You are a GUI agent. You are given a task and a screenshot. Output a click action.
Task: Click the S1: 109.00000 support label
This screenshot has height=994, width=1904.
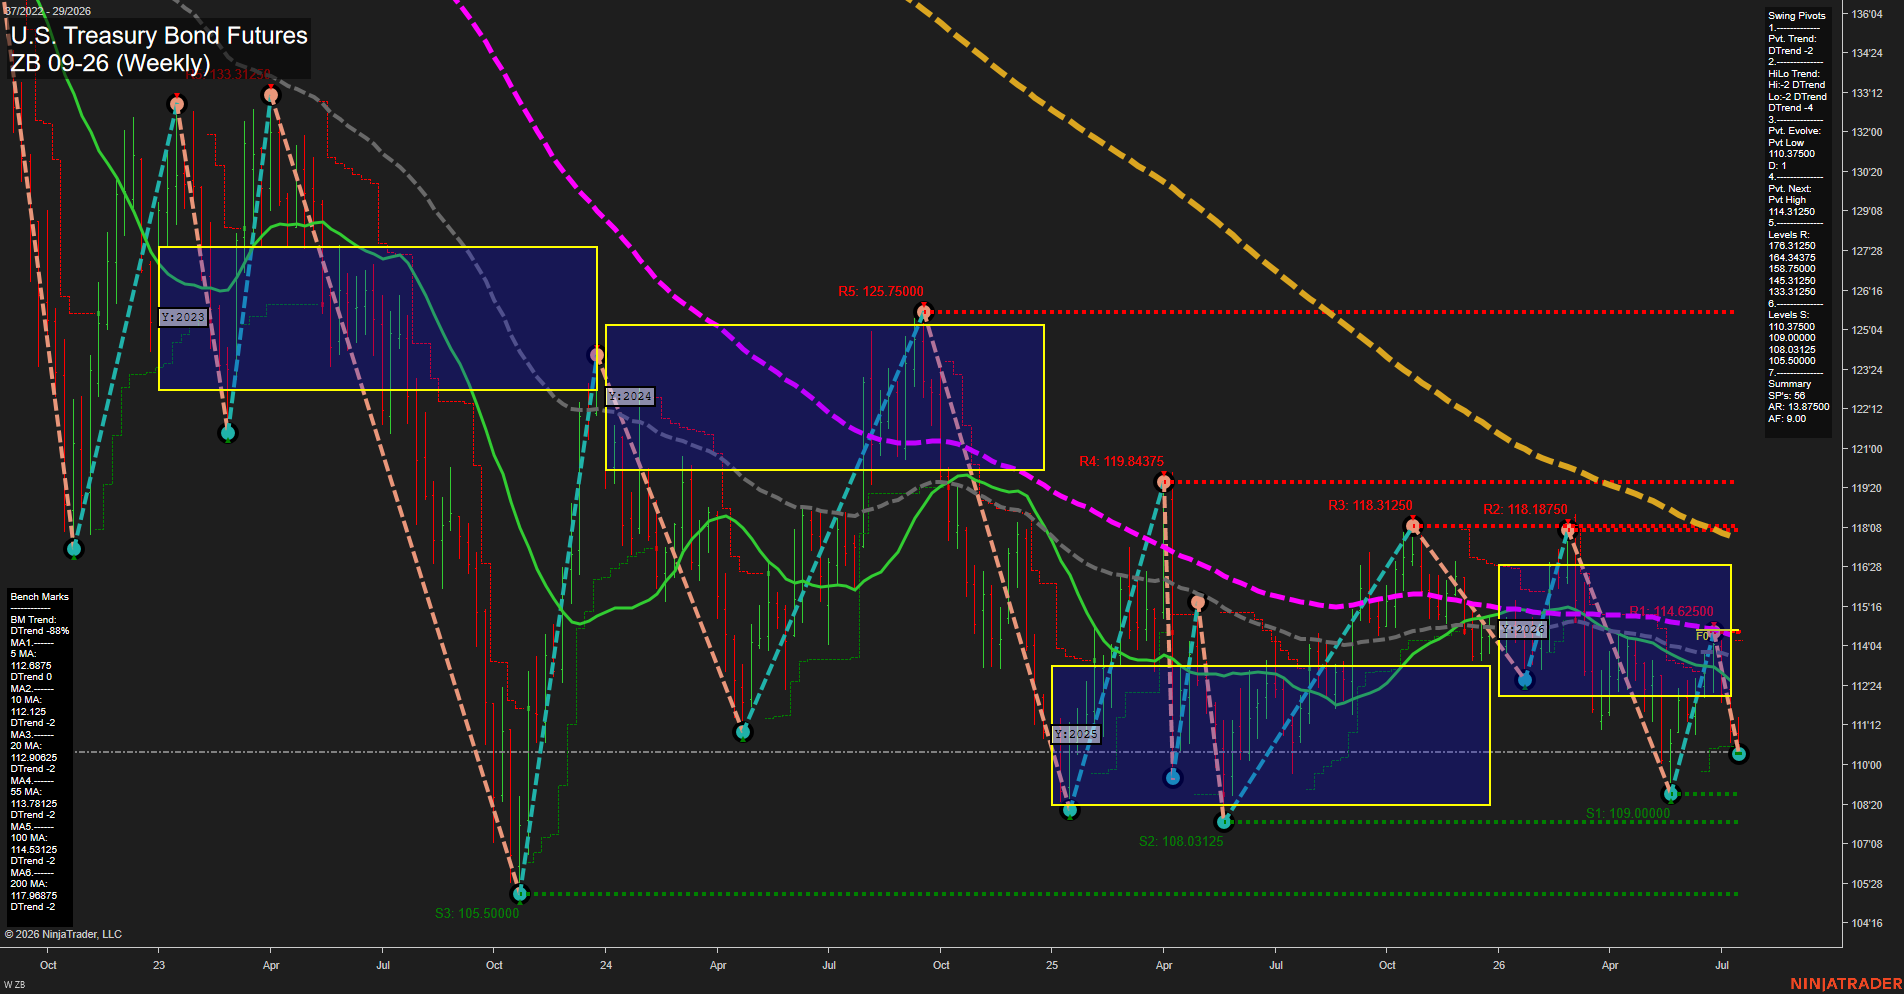(1628, 814)
